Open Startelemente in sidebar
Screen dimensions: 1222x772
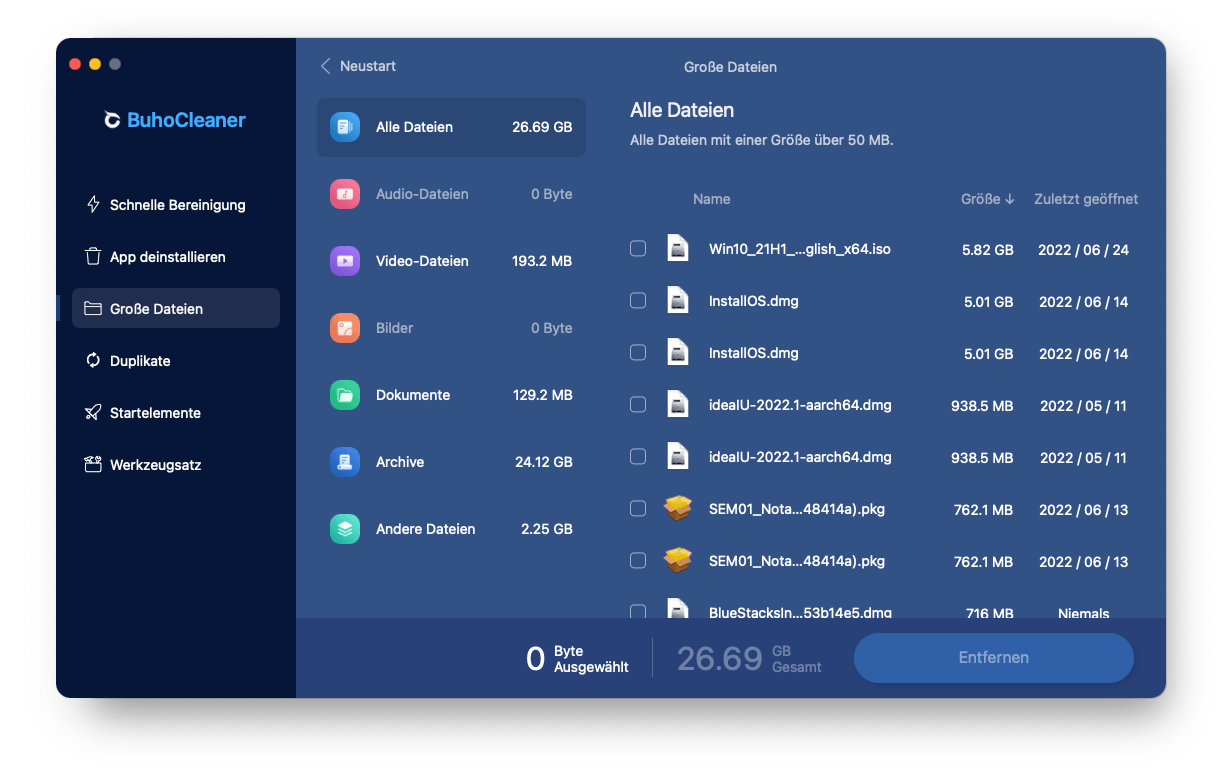176,412
